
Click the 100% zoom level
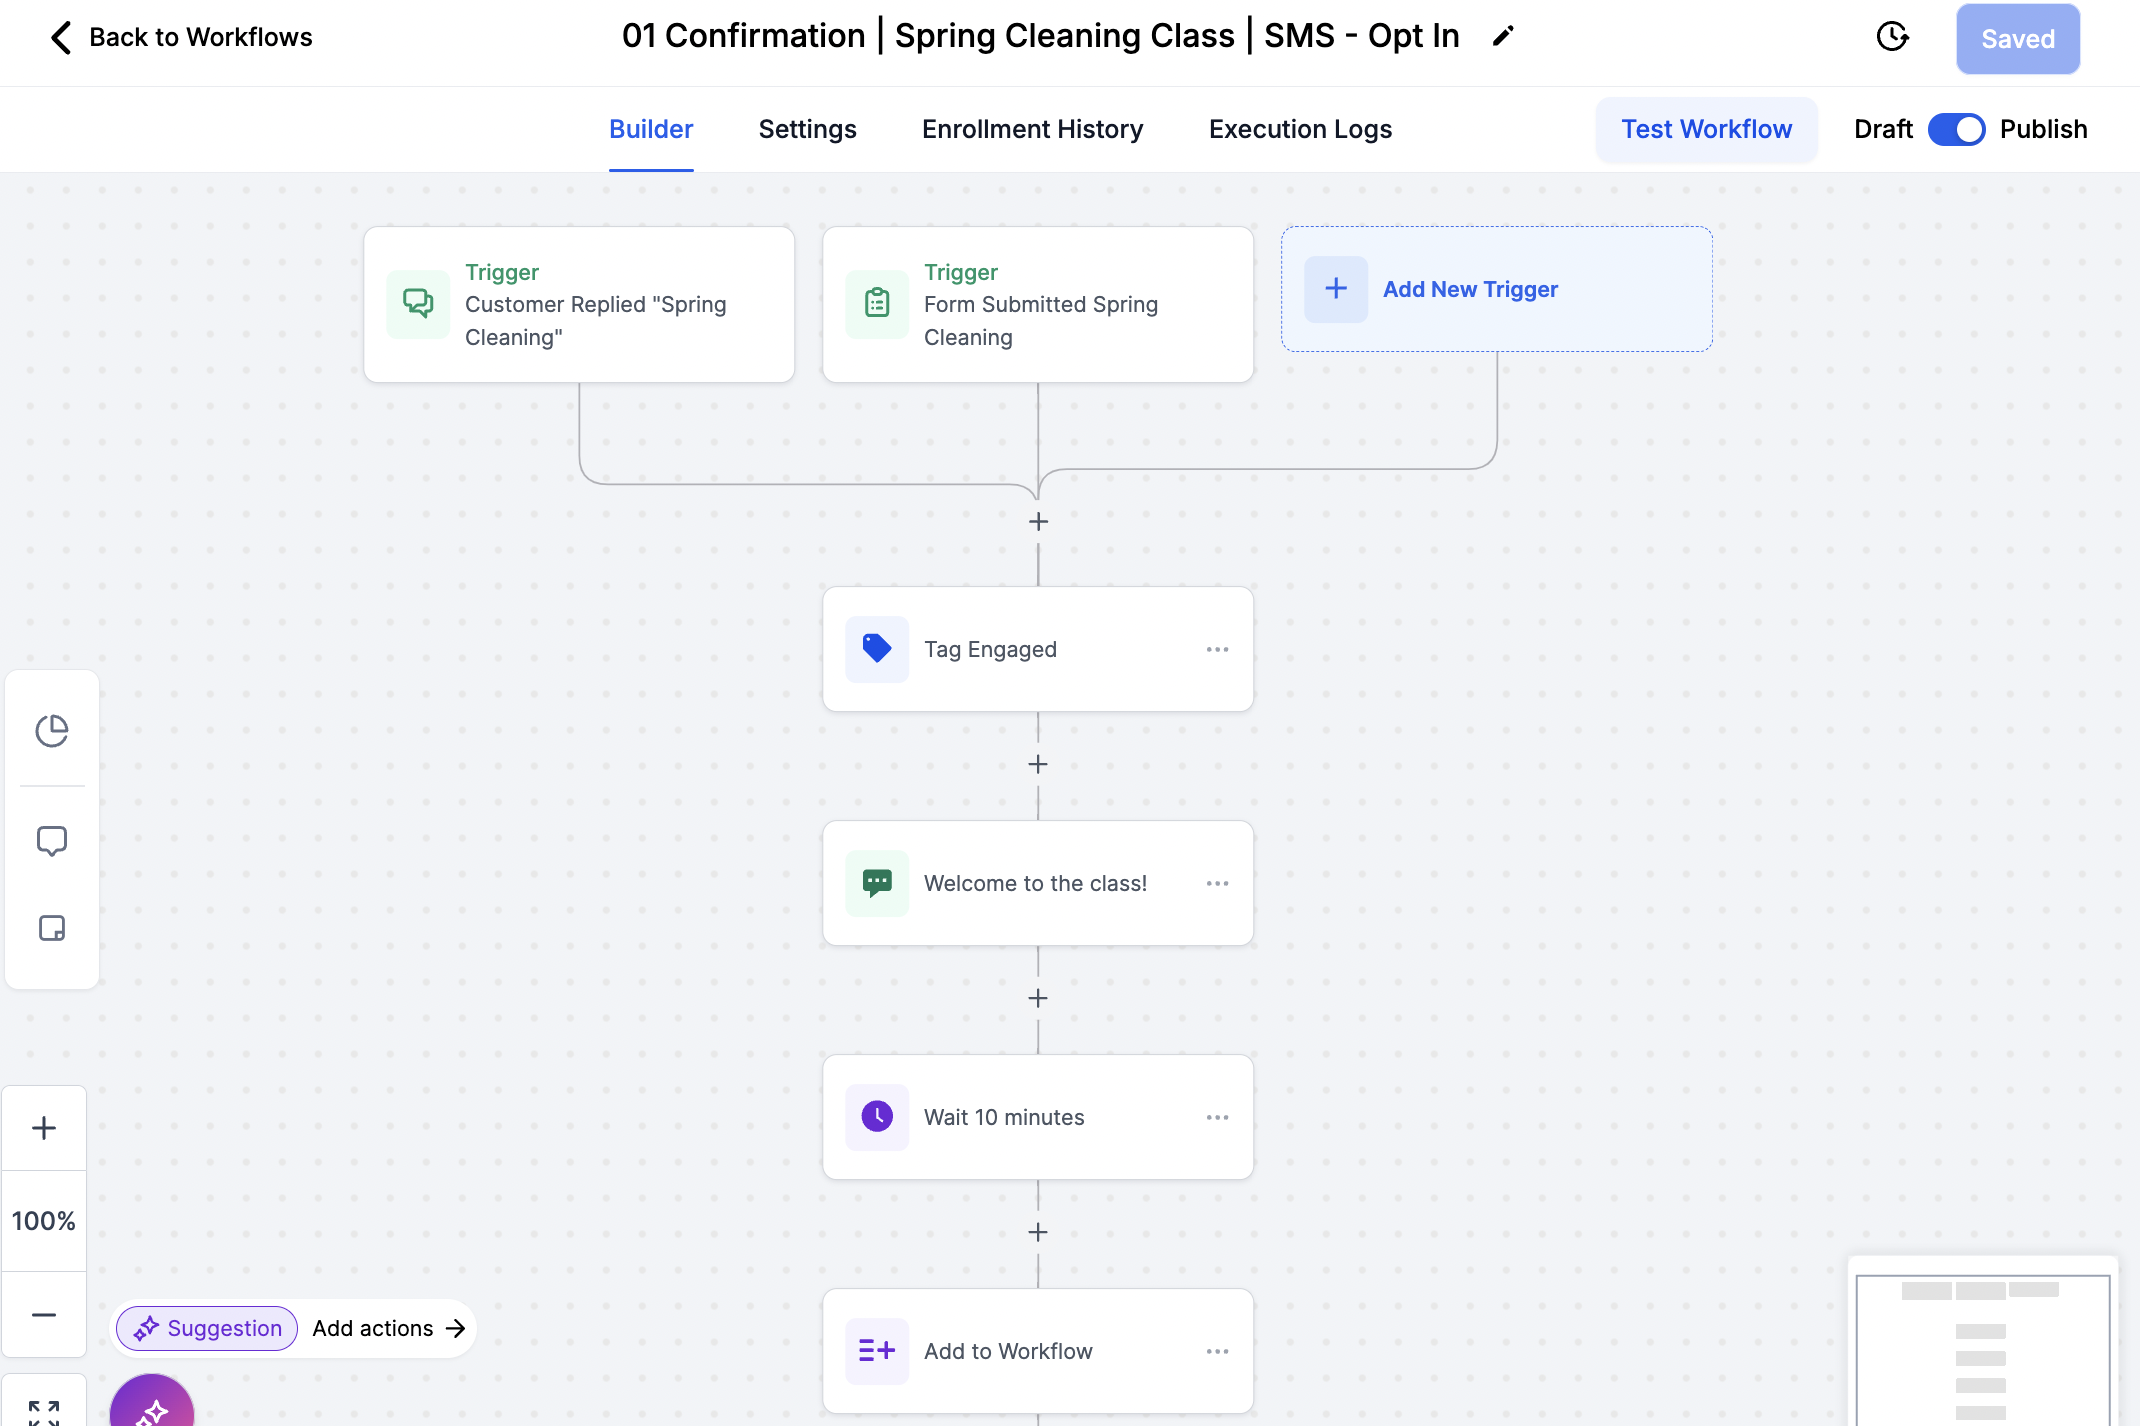pos(44,1221)
